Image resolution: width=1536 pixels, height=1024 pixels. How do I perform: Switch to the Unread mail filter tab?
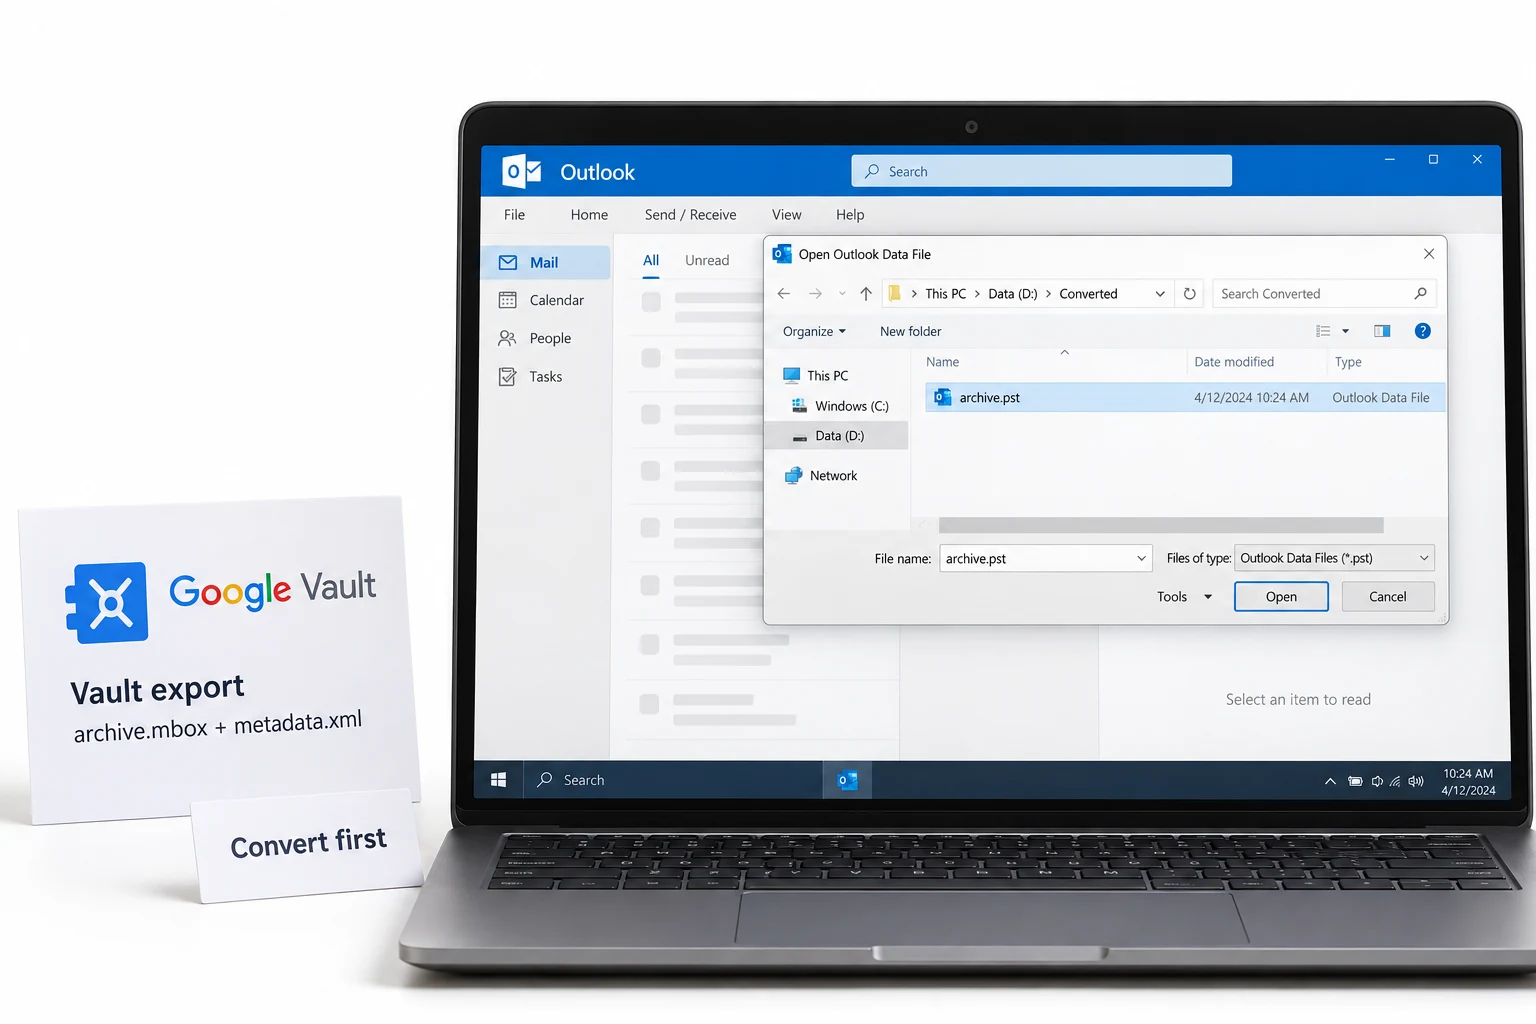pyautogui.click(x=707, y=260)
